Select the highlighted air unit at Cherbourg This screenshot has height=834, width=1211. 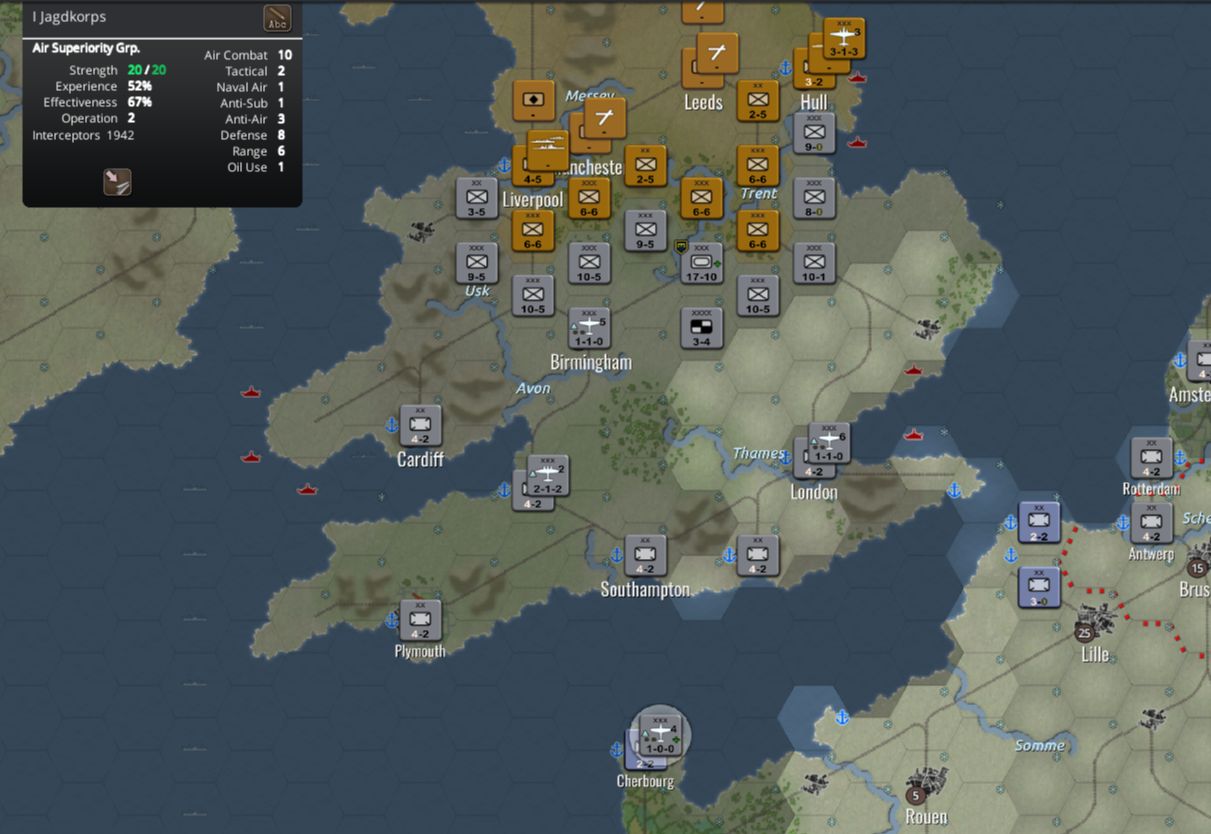click(x=660, y=734)
